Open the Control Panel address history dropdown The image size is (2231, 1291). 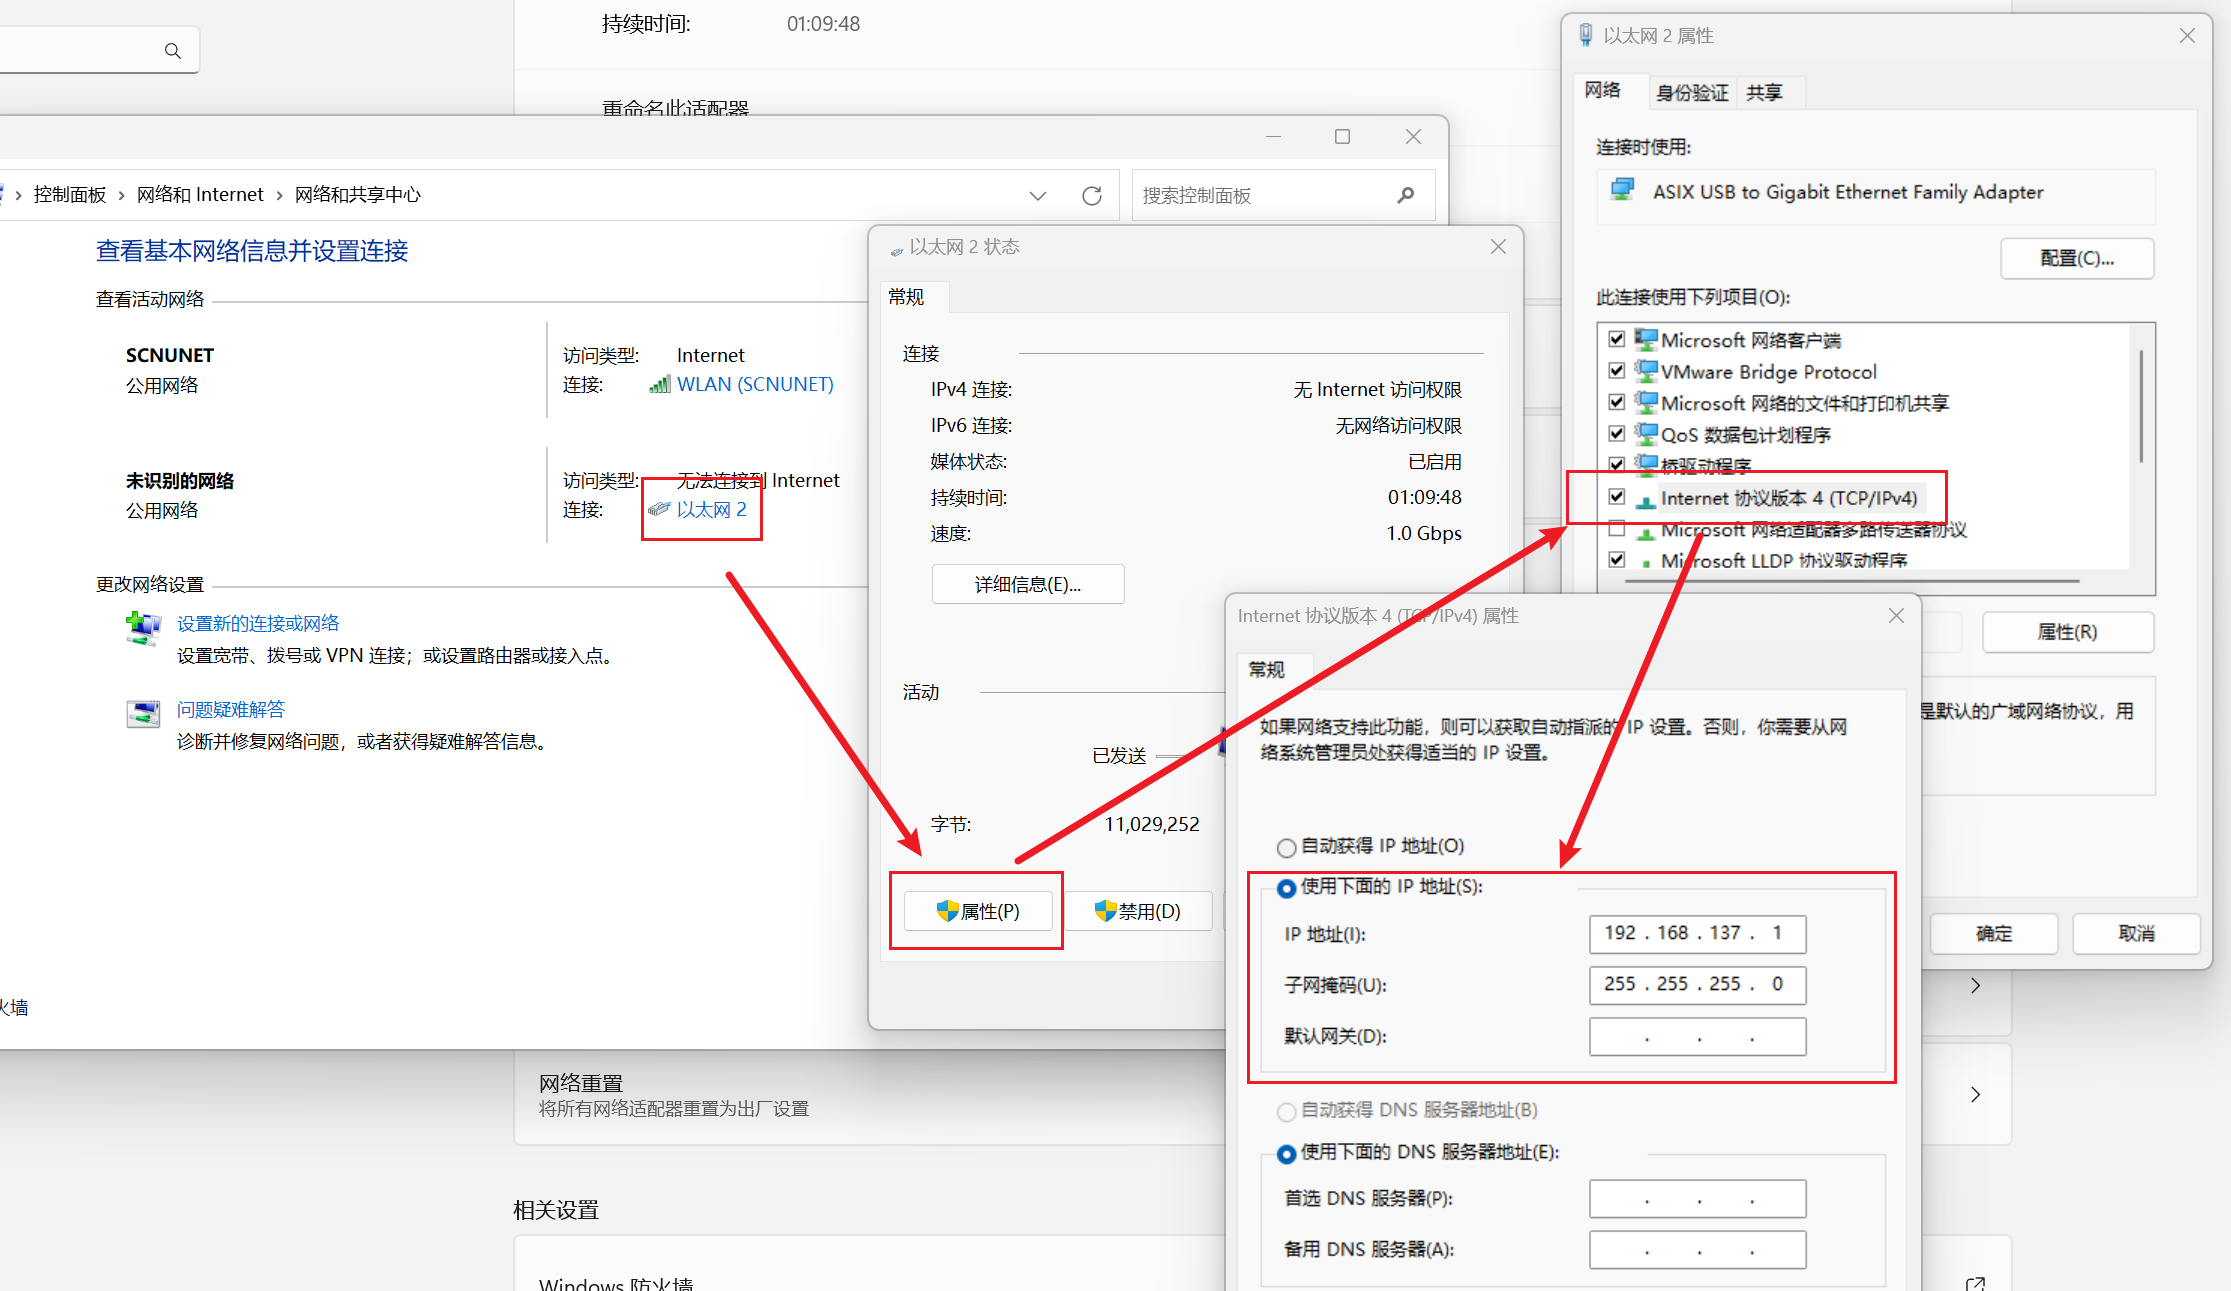coord(1038,195)
